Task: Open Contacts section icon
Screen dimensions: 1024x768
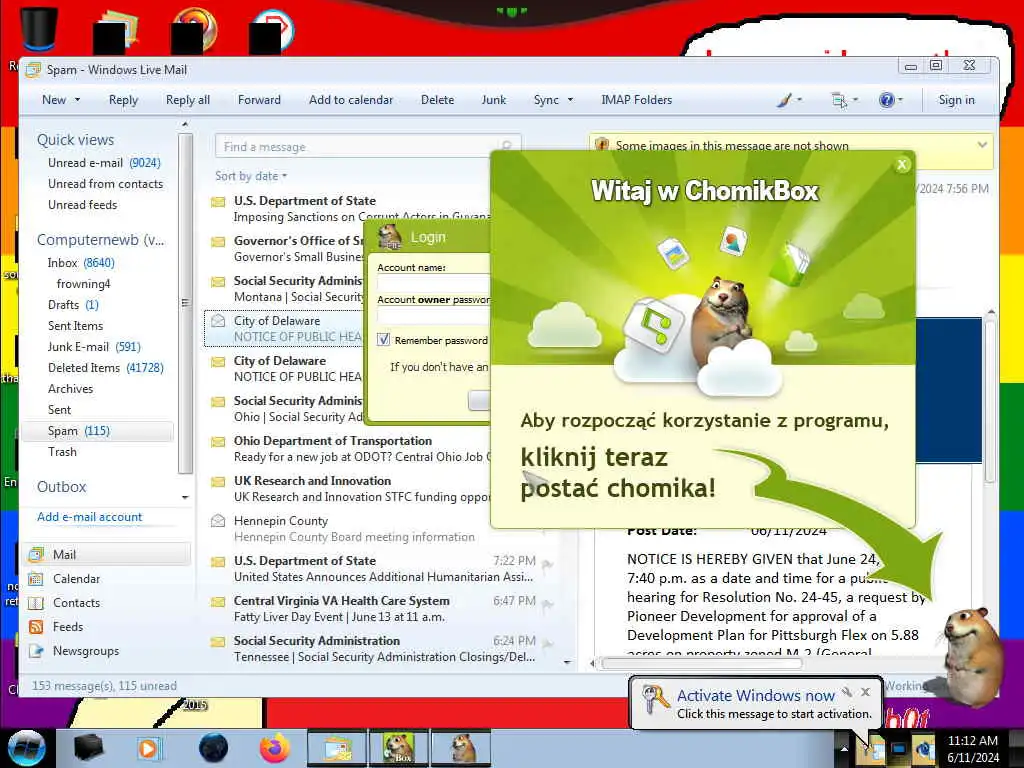Action: click(x=36, y=603)
